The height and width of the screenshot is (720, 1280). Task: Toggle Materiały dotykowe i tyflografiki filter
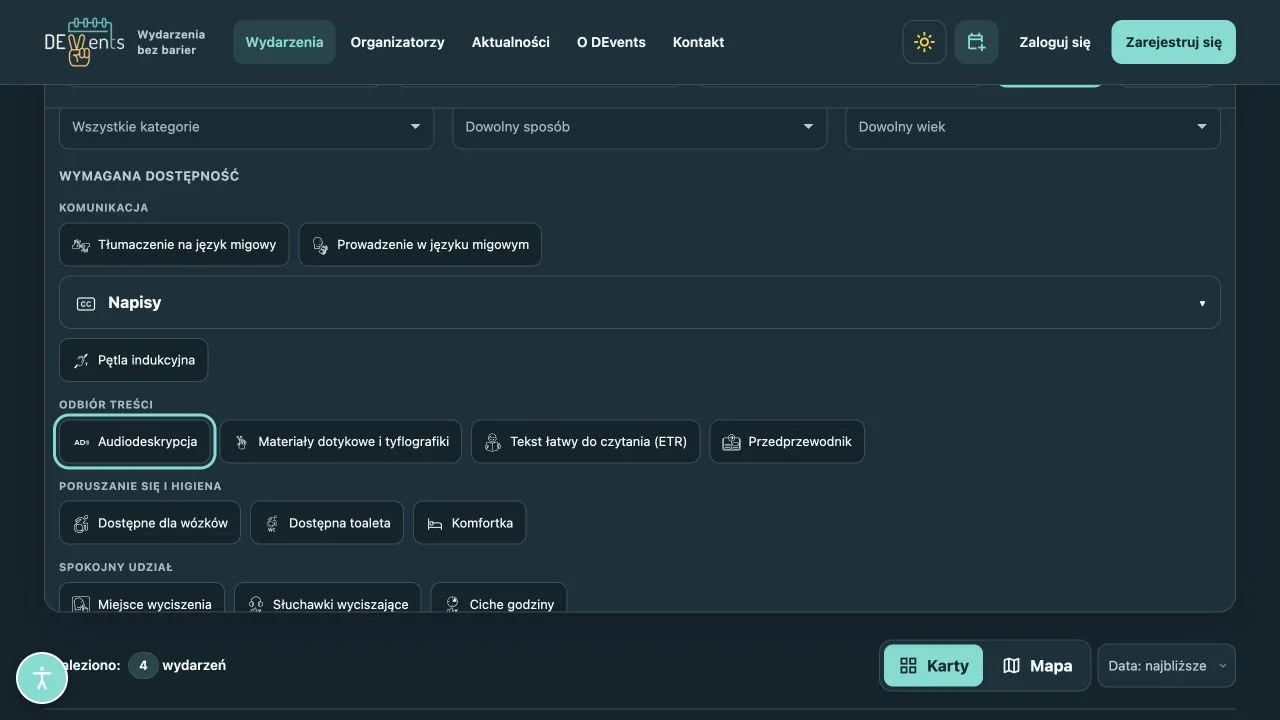[x=341, y=441]
